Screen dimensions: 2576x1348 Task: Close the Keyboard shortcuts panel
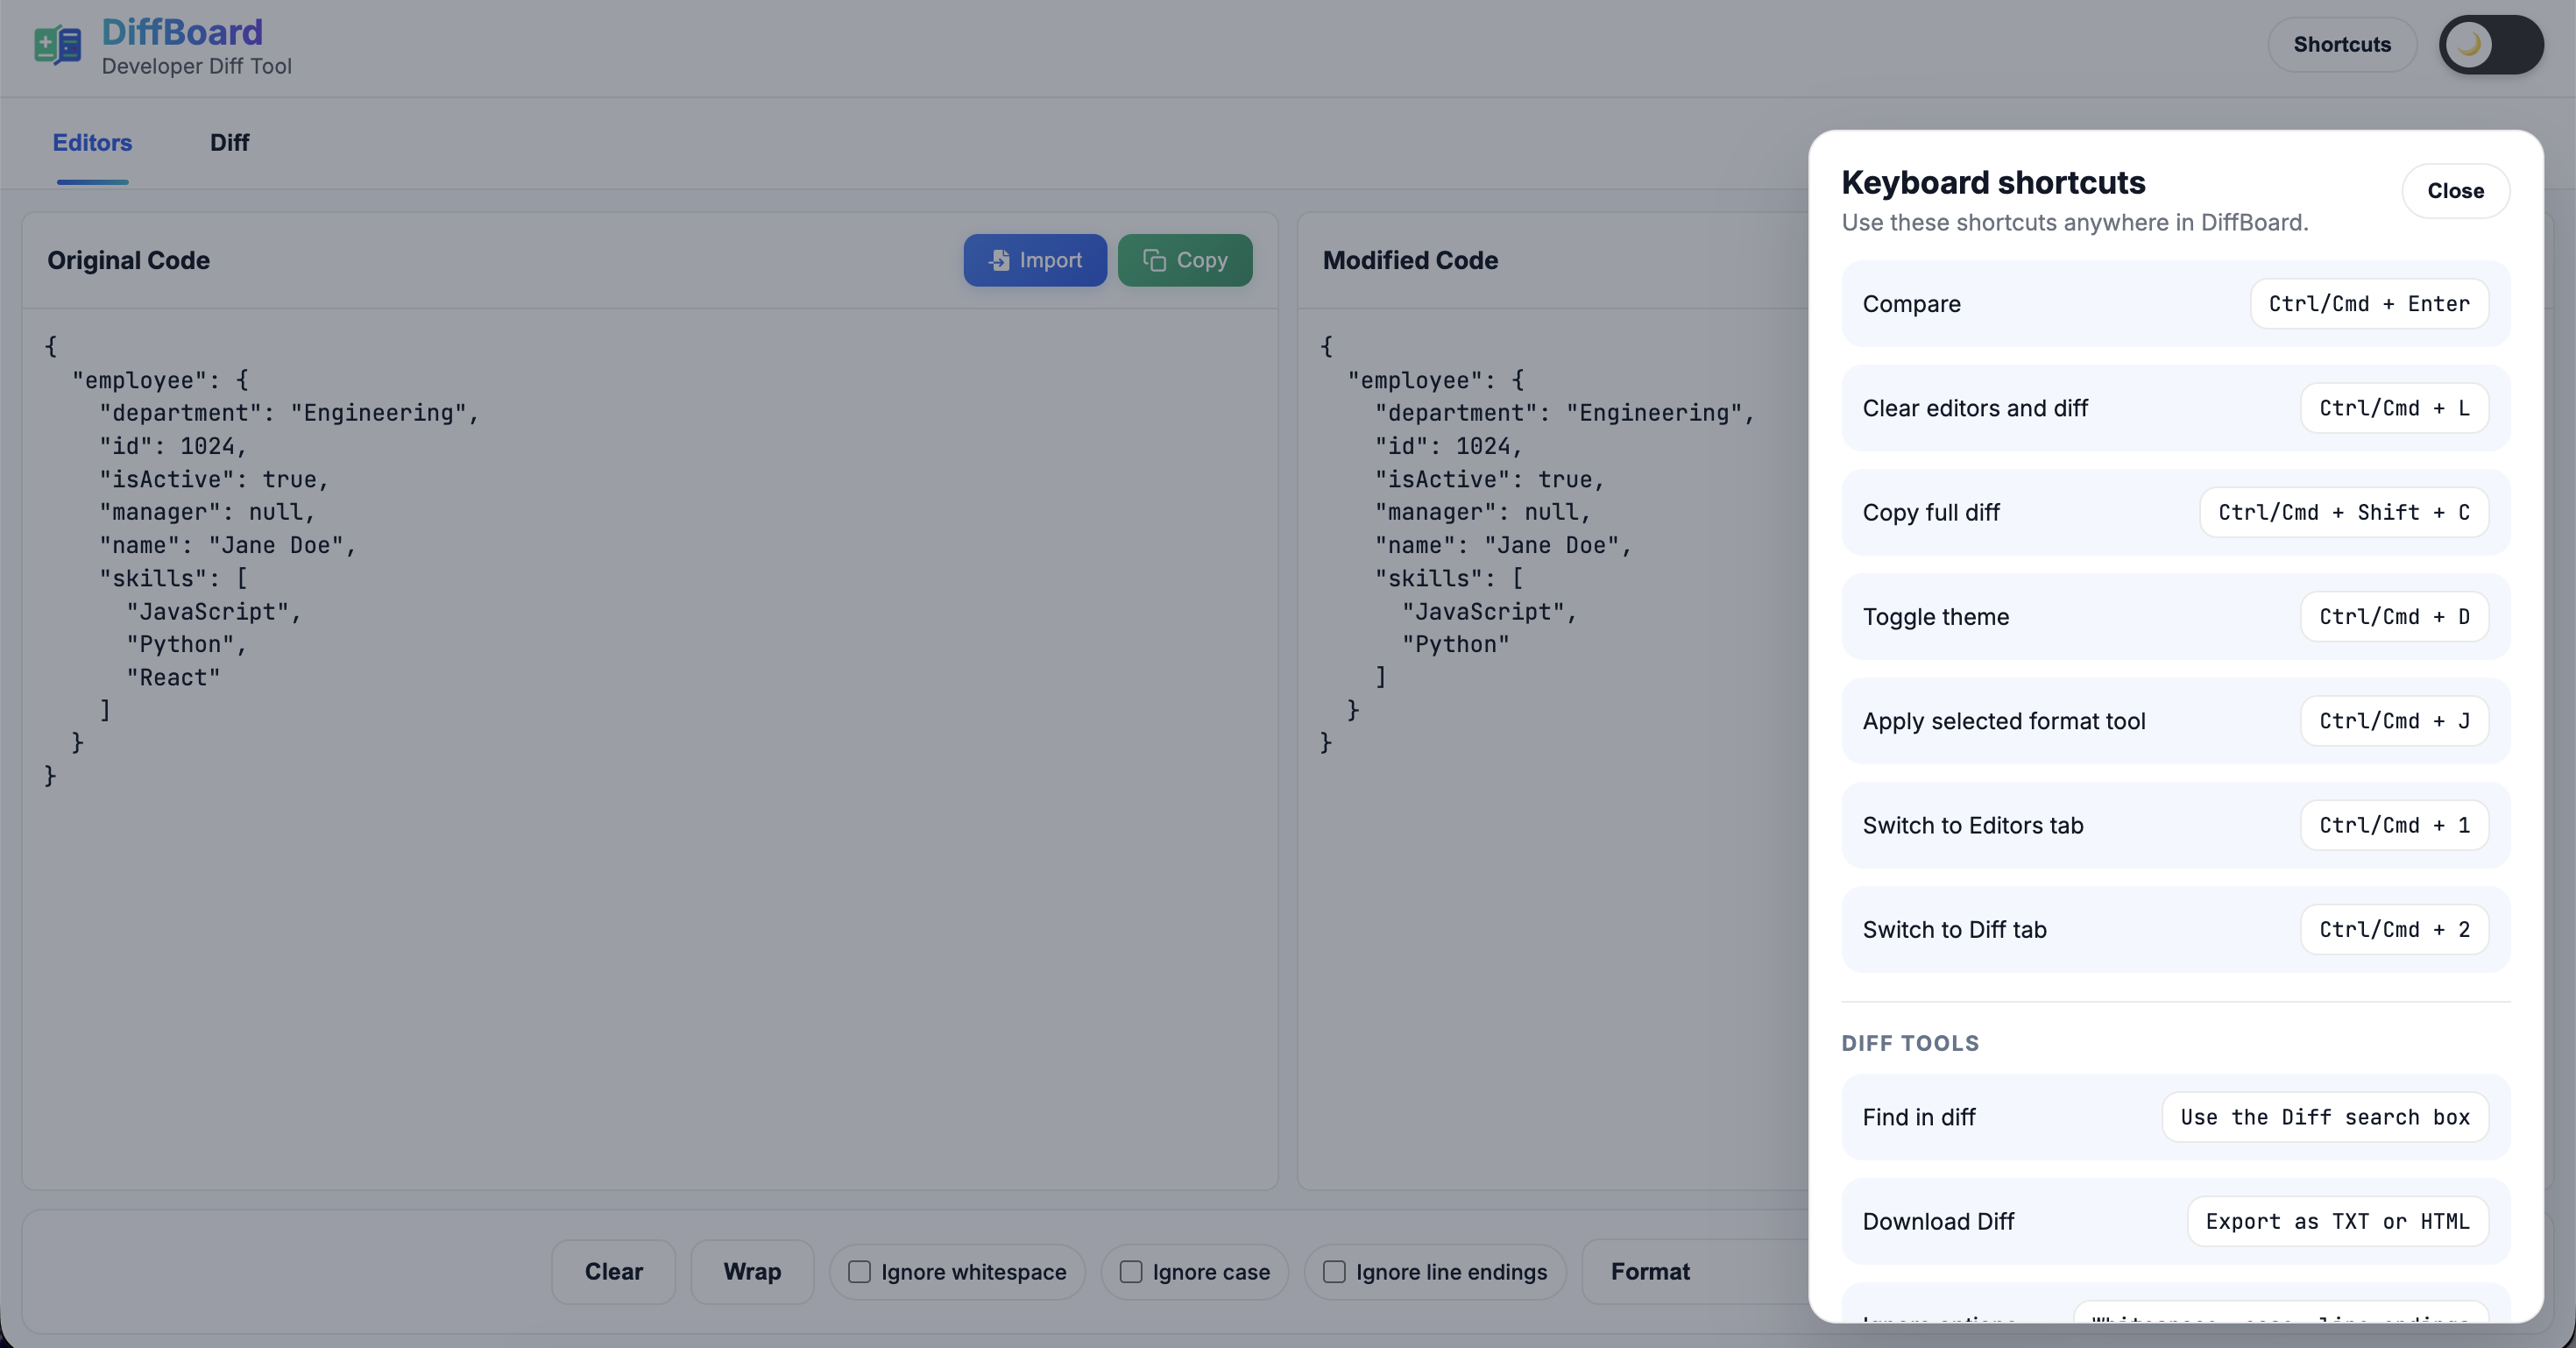pos(2455,191)
